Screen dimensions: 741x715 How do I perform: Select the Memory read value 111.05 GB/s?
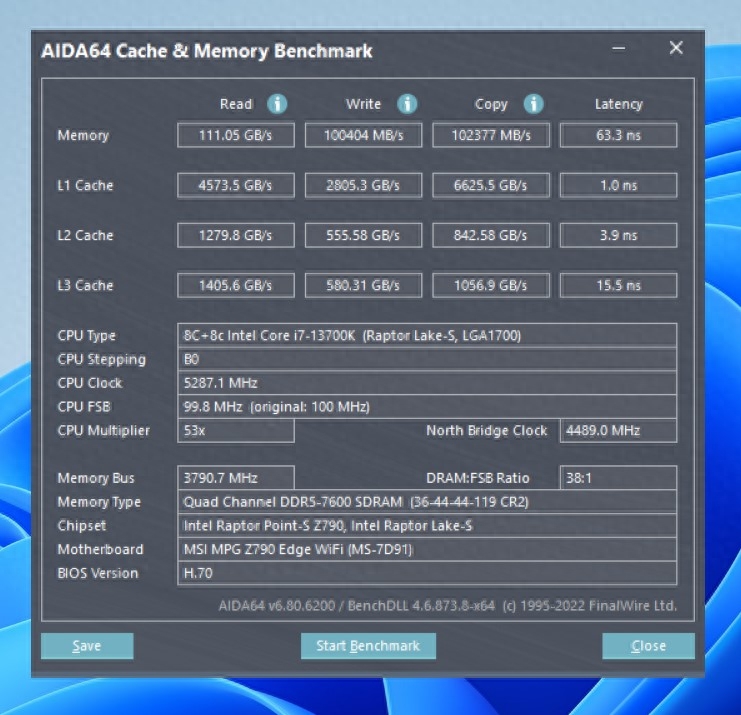click(236, 135)
